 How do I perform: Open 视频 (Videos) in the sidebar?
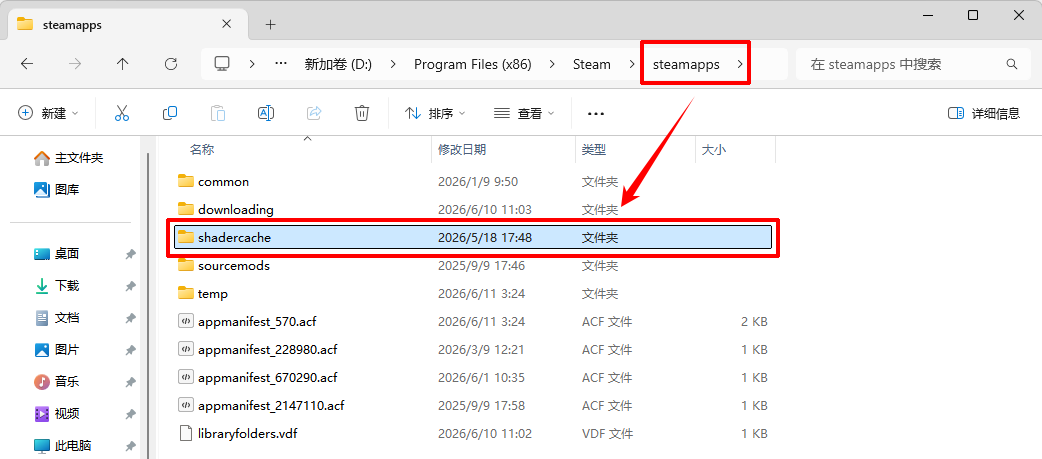coord(56,413)
